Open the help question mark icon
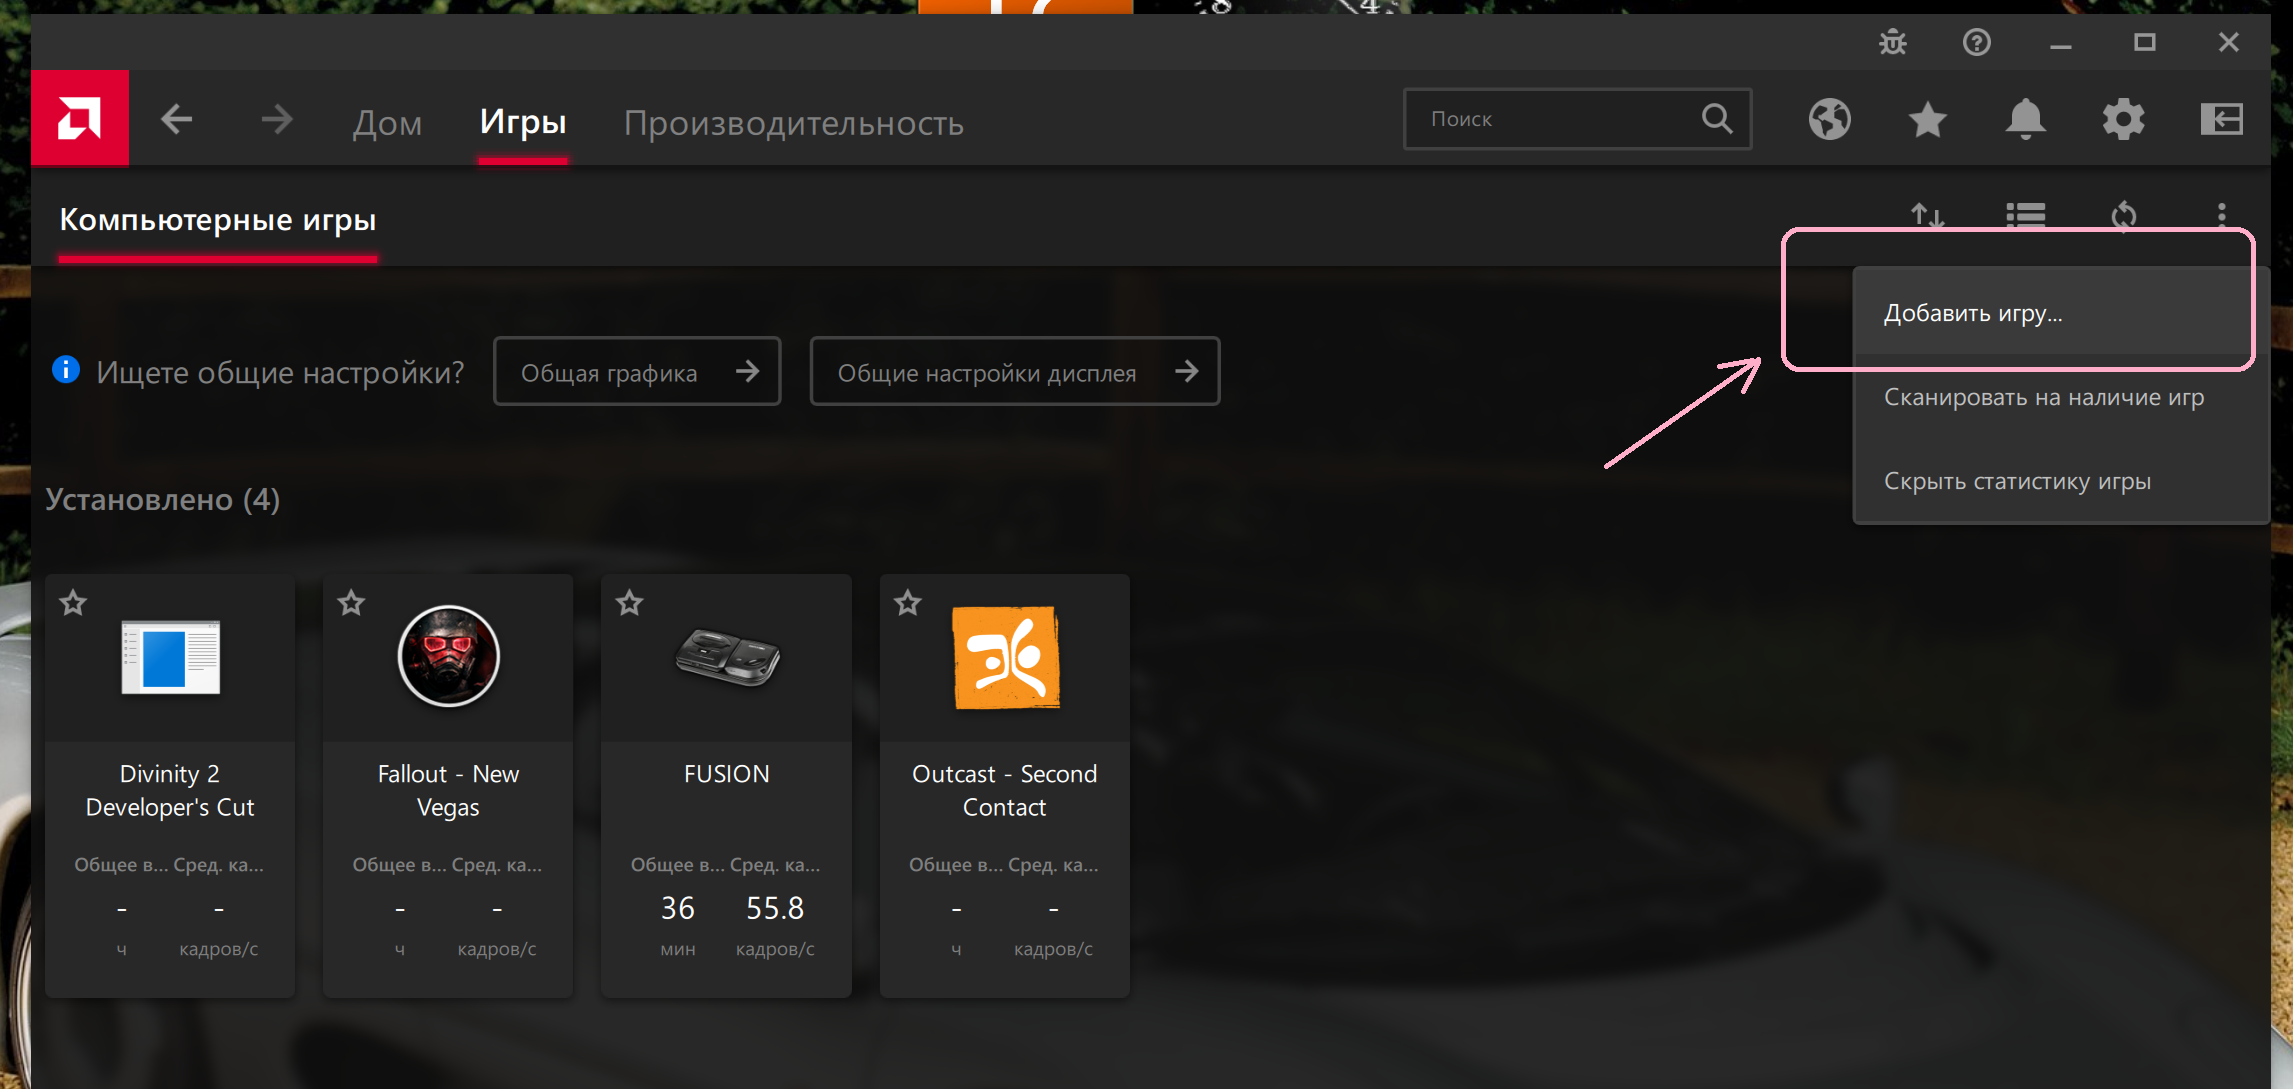Viewport: 2293px width, 1089px height. click(1977, 42)
